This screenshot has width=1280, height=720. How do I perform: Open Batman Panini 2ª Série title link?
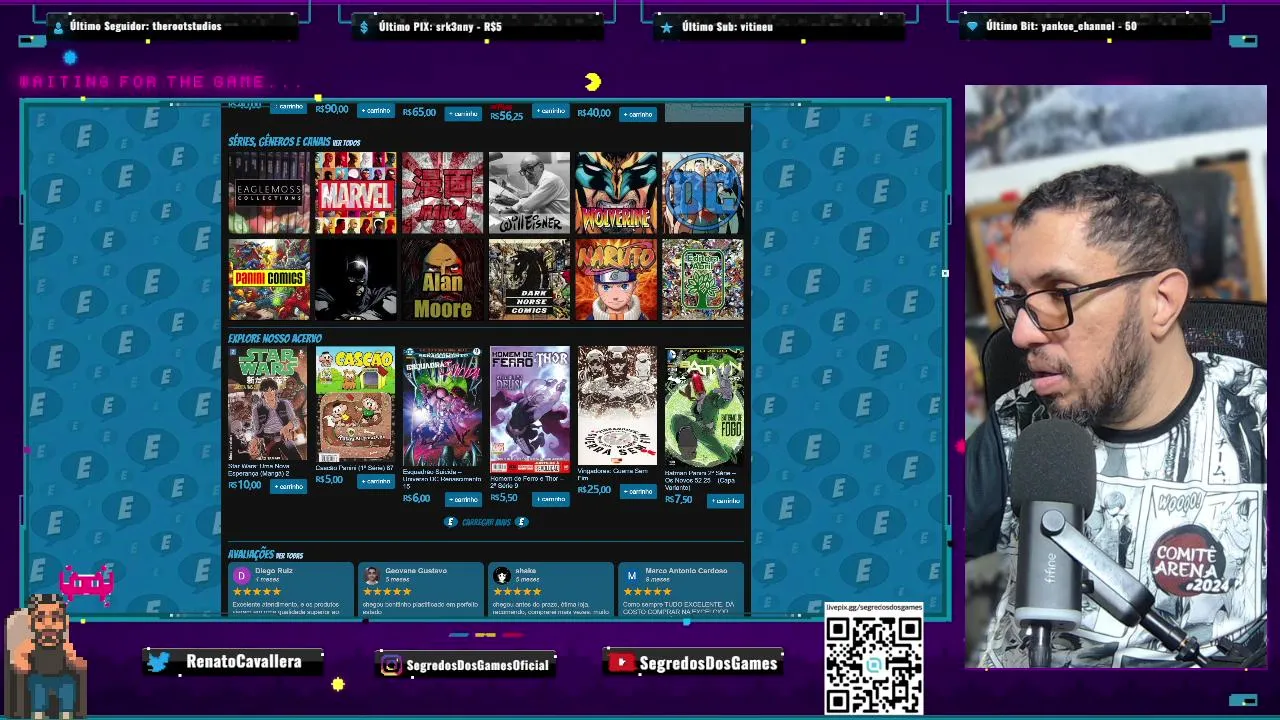coord(700,479)
